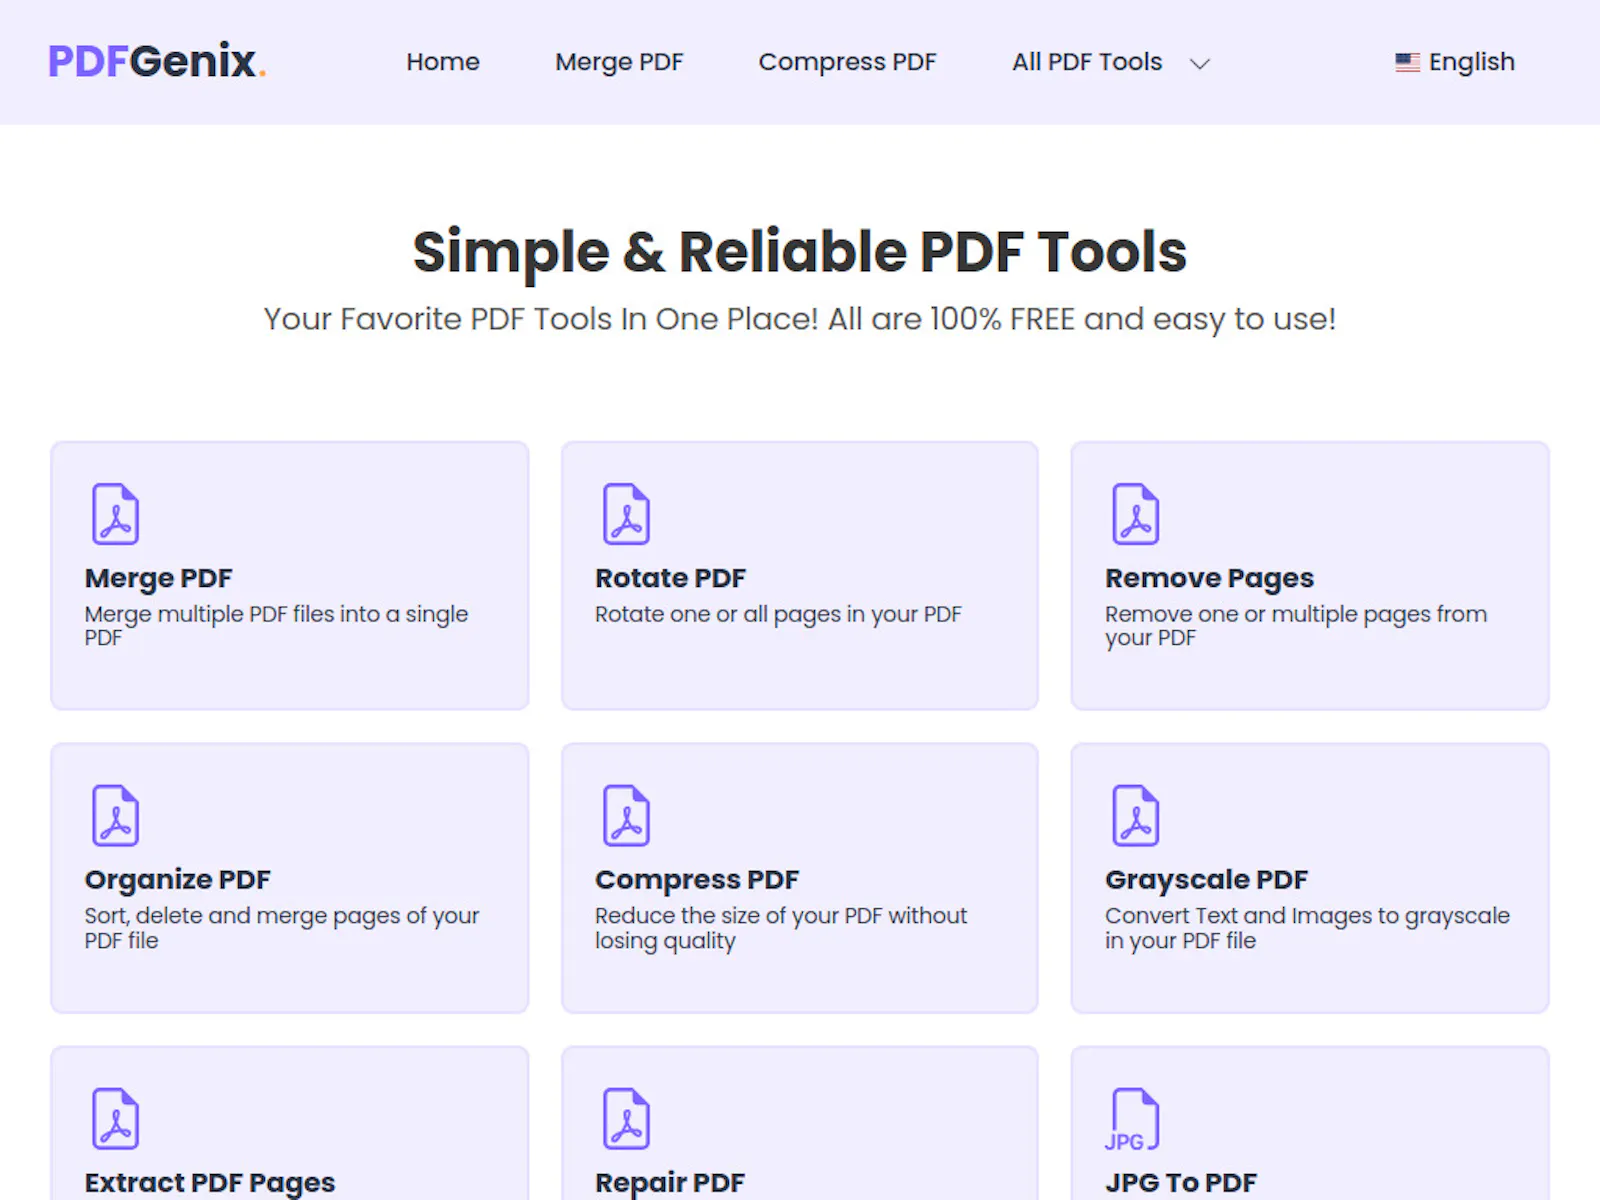The width and height of the screenshot is (1600, 1200).
Task: Click 'Merge multiple PDF files into a single PDF'
Action: click(276, 626)
